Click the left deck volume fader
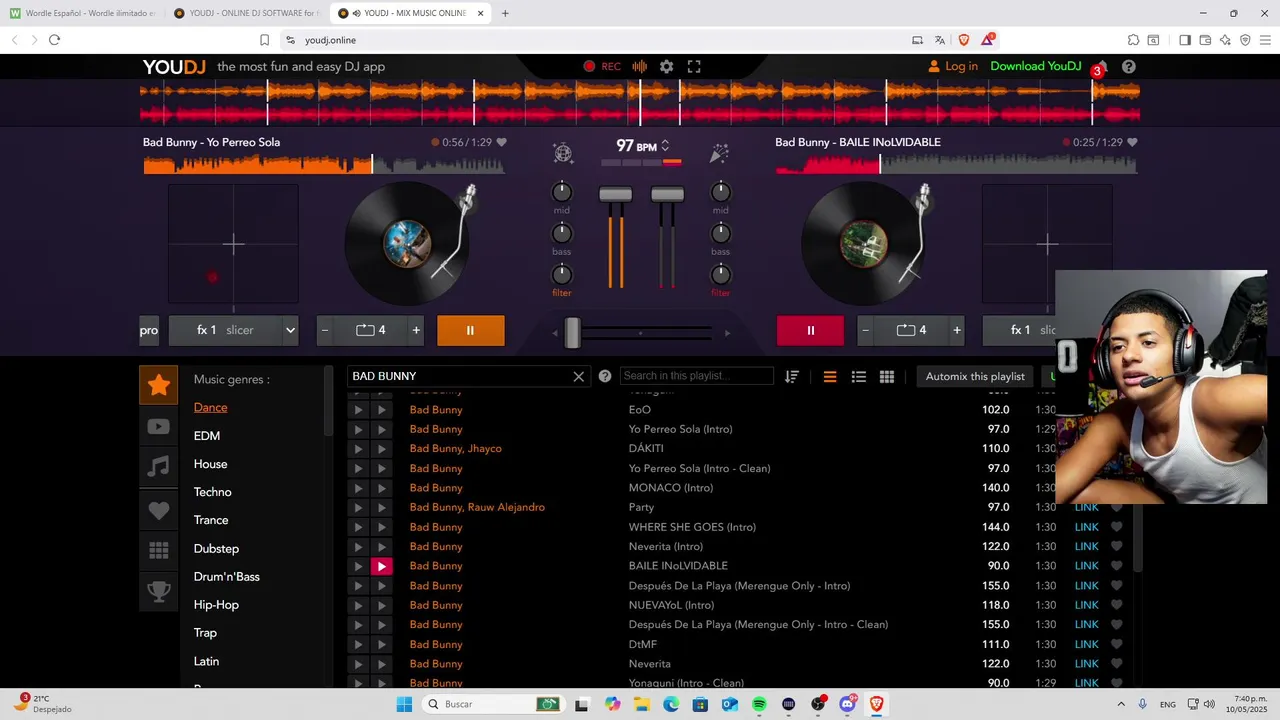 615,194
